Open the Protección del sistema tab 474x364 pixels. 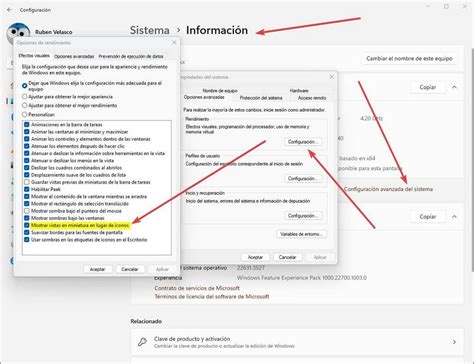261,98
